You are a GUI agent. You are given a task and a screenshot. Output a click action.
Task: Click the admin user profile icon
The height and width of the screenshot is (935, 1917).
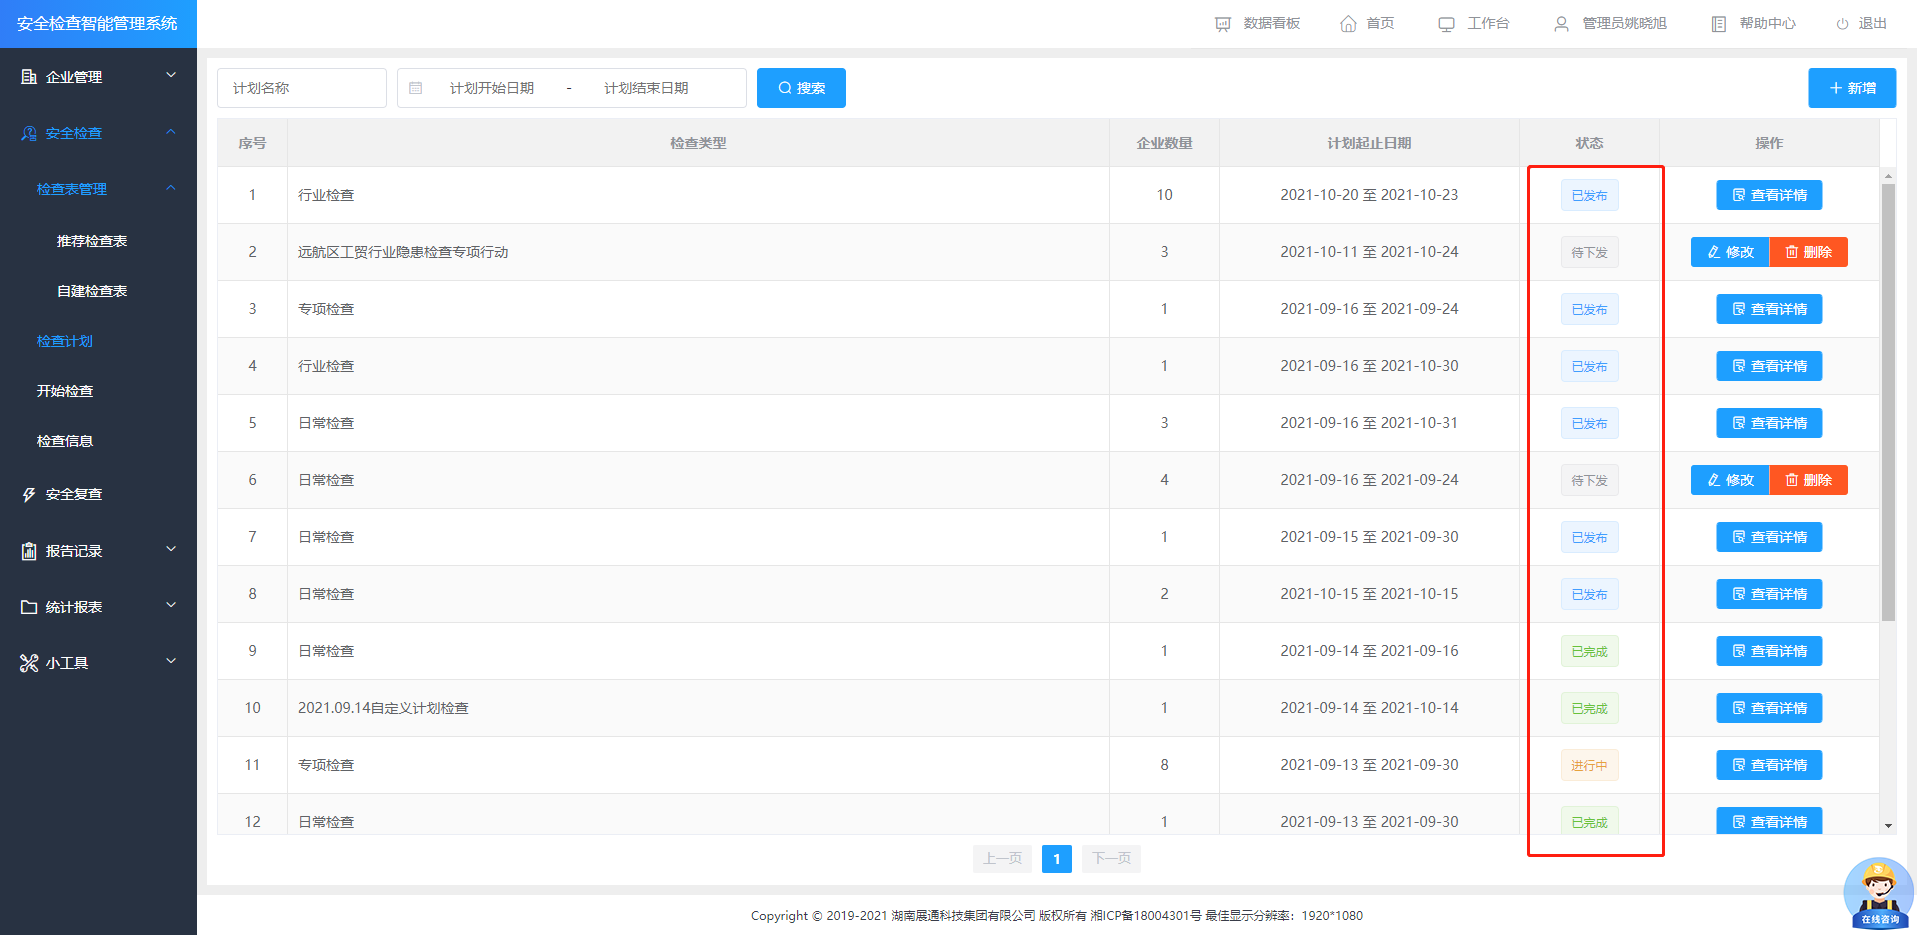click(x=1561, y=24)
